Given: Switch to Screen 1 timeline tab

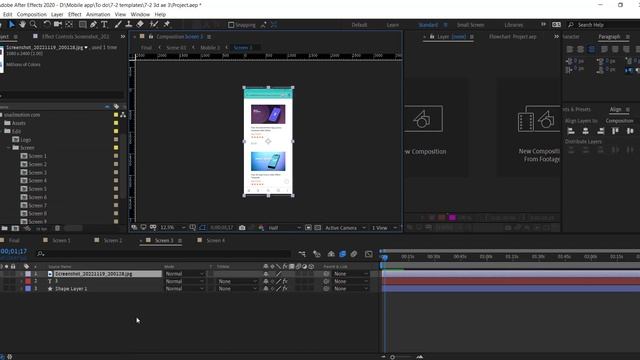Looking at the screenshot, I should (61, 240).
